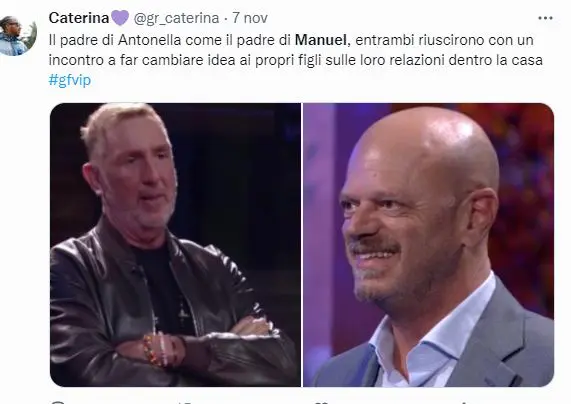Click the retweet icon below the photos
Screen dimensions: 571x404
click(186, 402)
